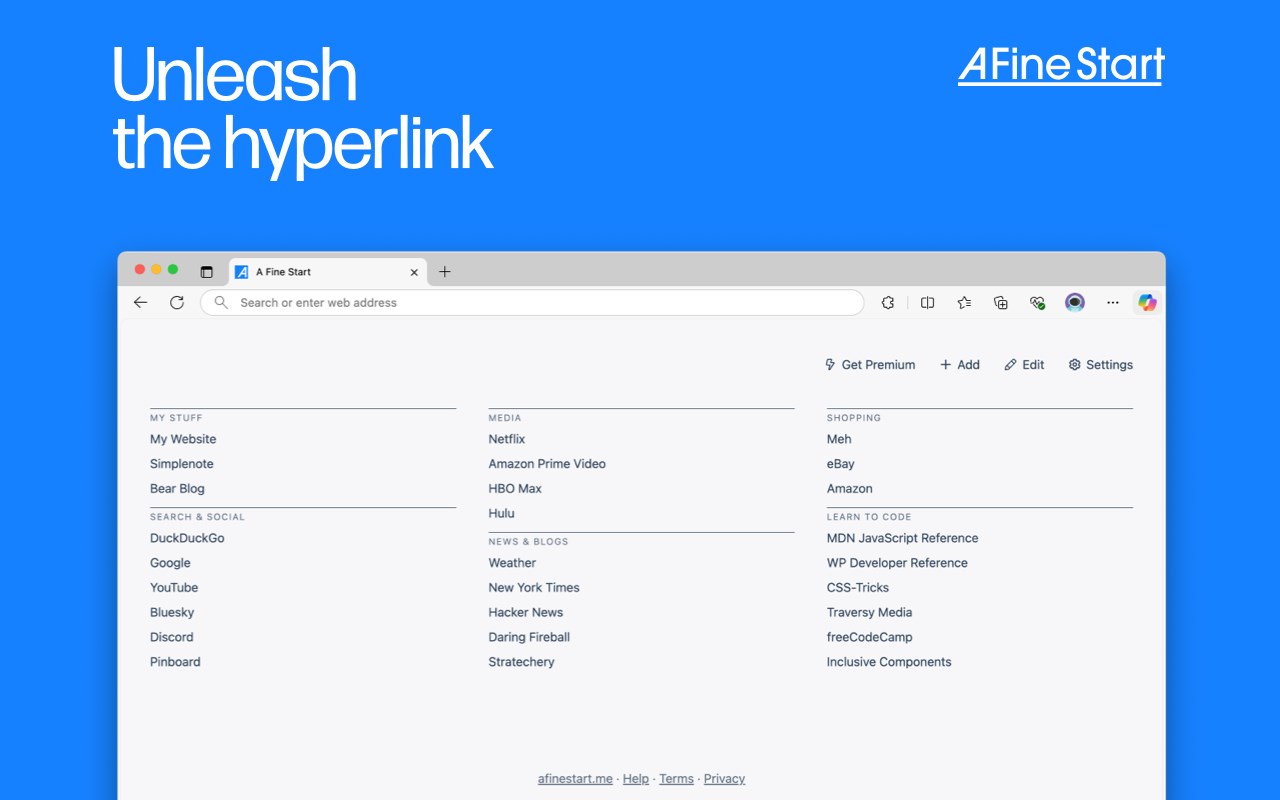Select the A Fine Start tab

pyautogui.click(x=328, y=272)
